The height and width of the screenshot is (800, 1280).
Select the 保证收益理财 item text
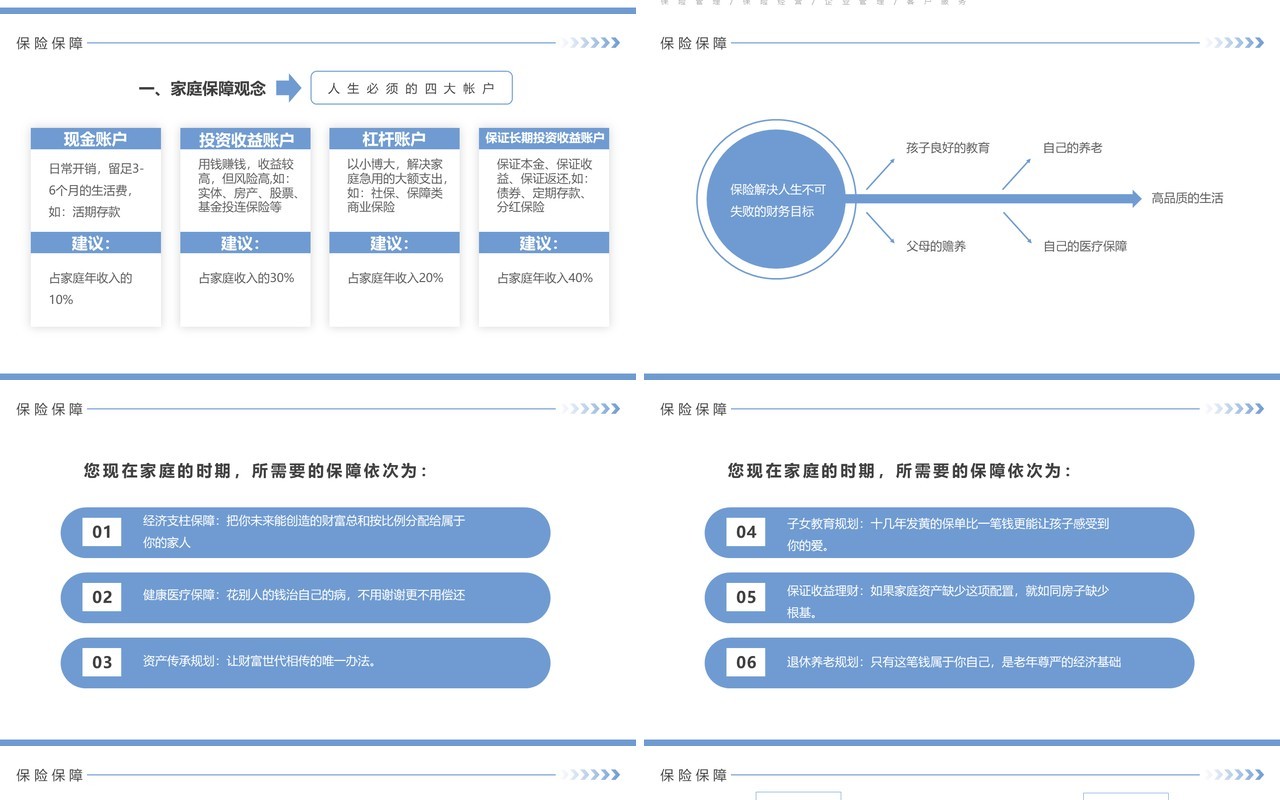click(x=948, y=601)
